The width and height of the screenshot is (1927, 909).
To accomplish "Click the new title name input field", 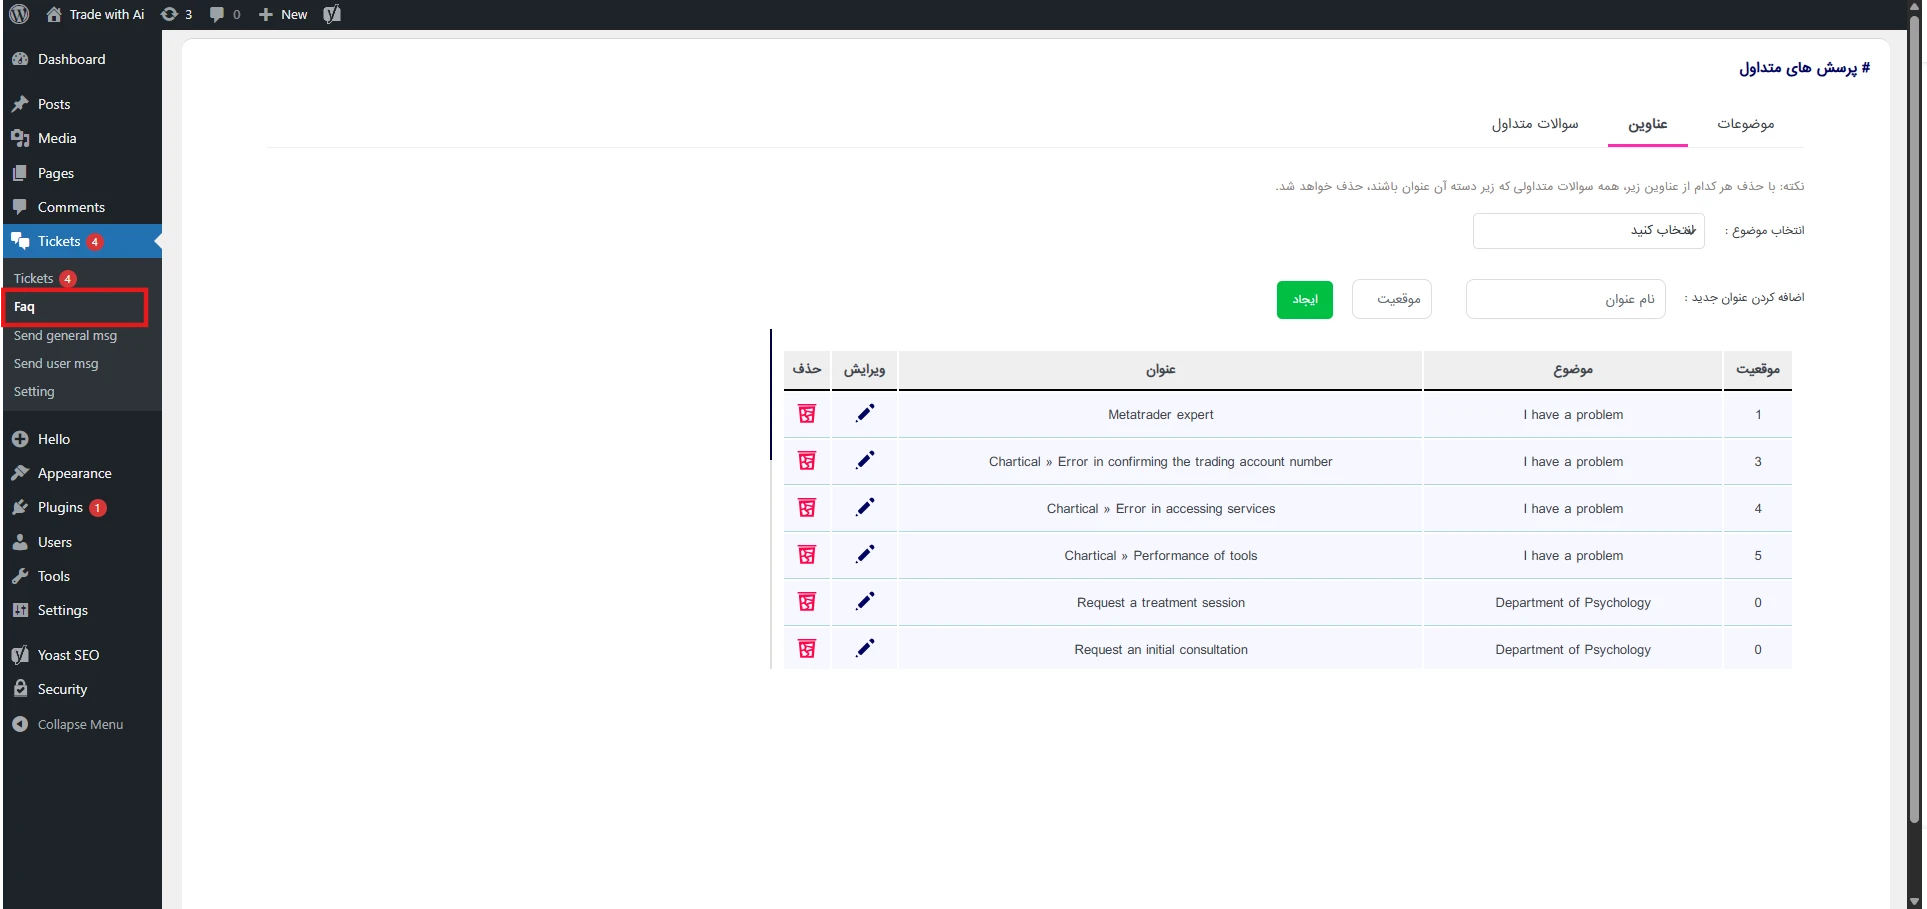I will click(1565, 299).
